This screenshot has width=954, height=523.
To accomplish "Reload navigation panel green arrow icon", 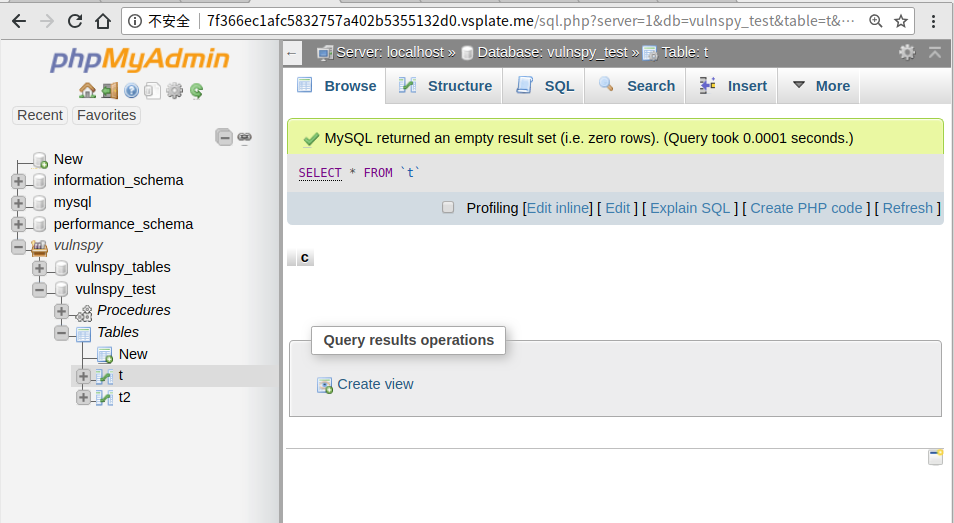I will click(x=196, y=91).
